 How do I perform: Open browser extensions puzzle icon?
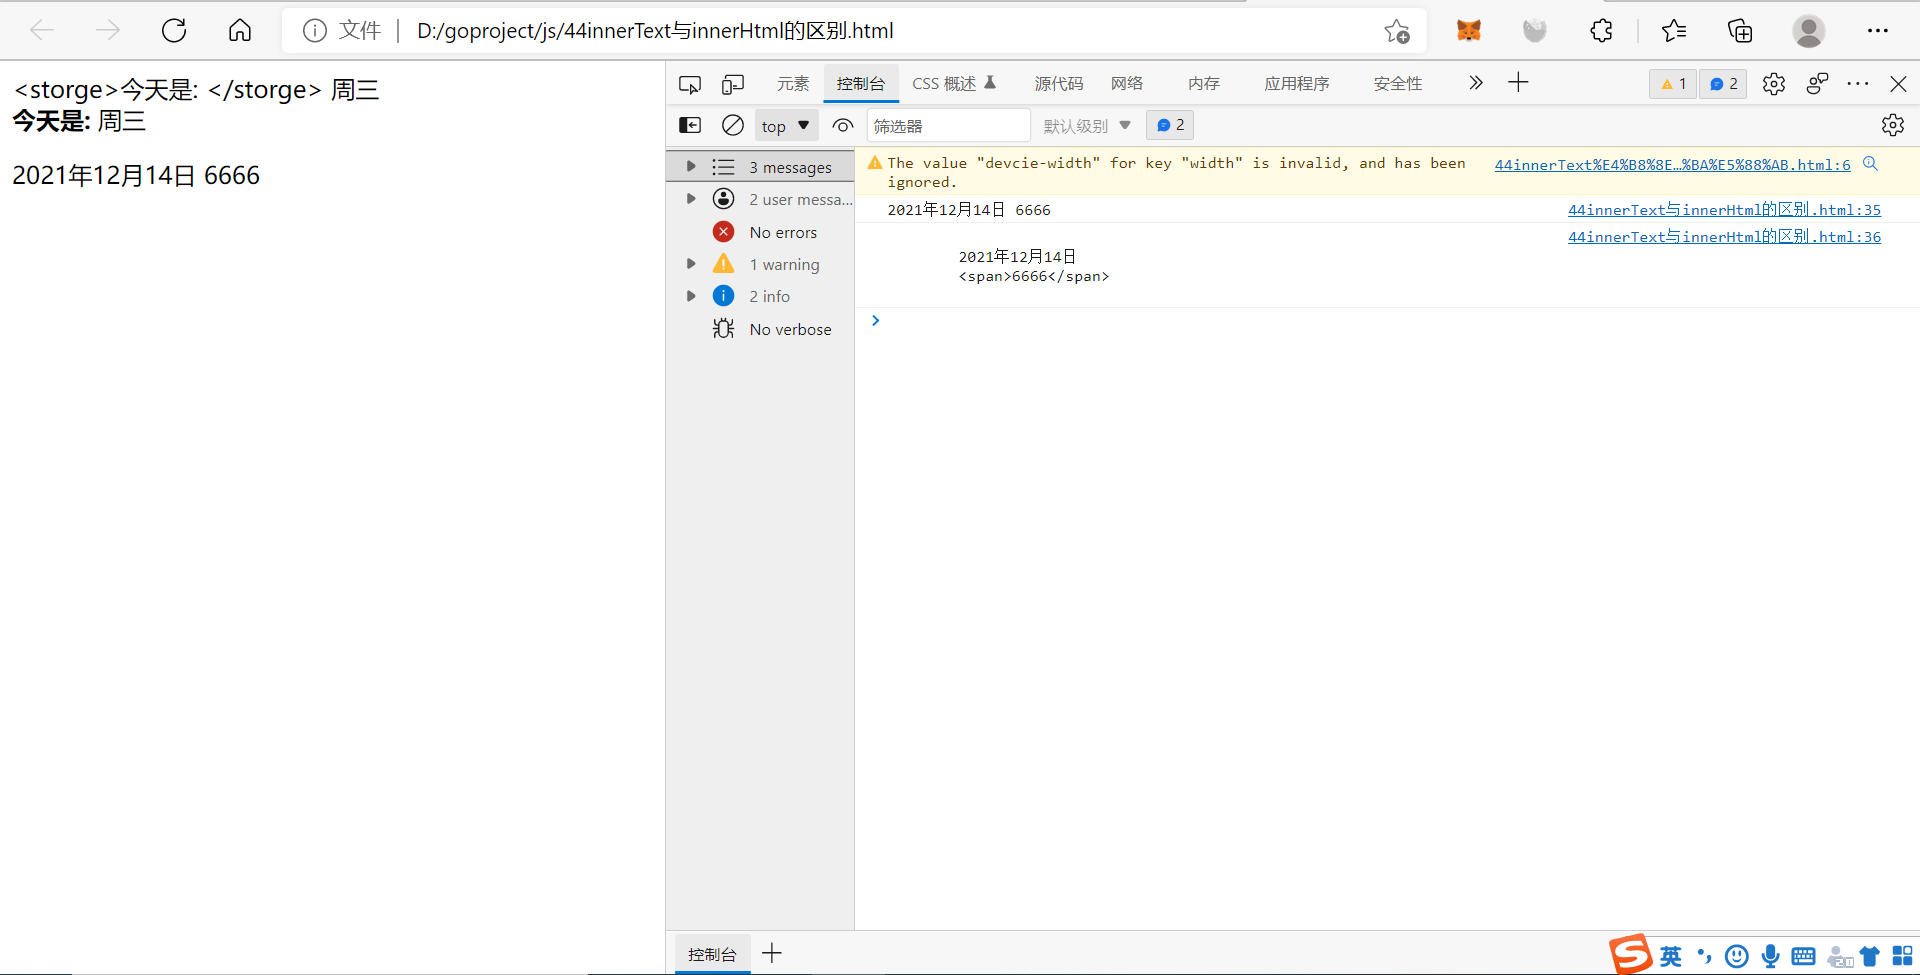[x=1602, y=31]
